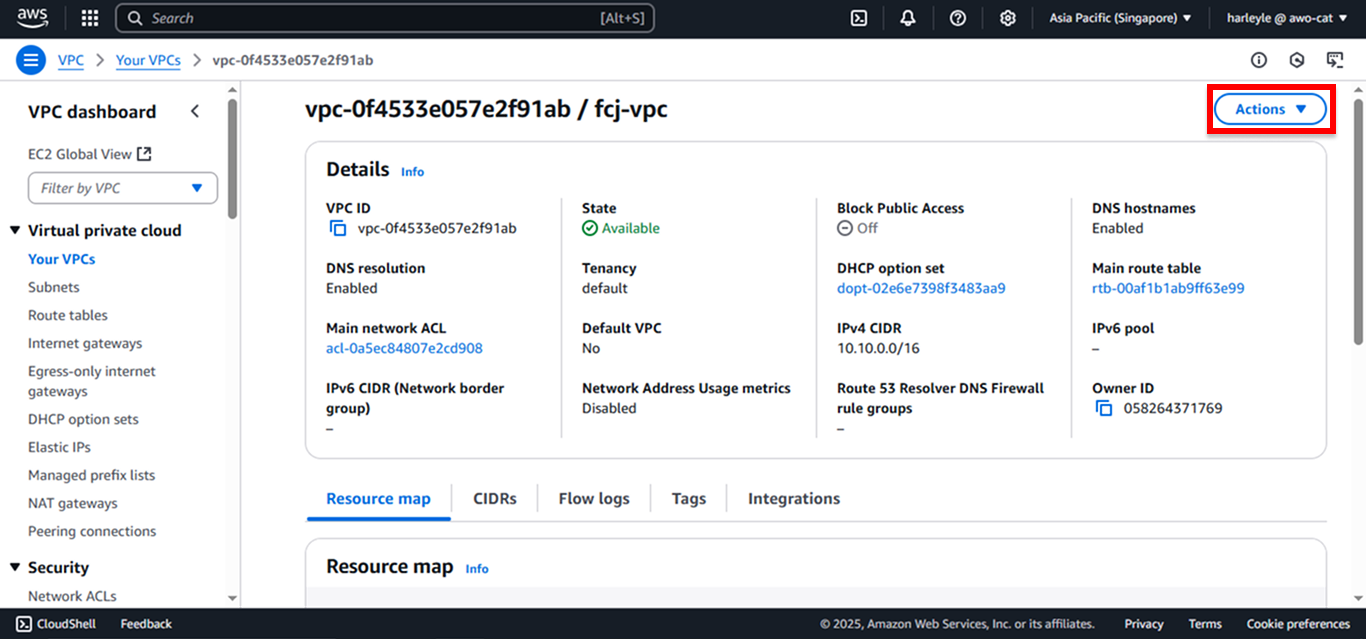Go to VPC breadcrumb link
Image resolution: width=1366 pixels, height=639 pixels.
coord(71,60)
